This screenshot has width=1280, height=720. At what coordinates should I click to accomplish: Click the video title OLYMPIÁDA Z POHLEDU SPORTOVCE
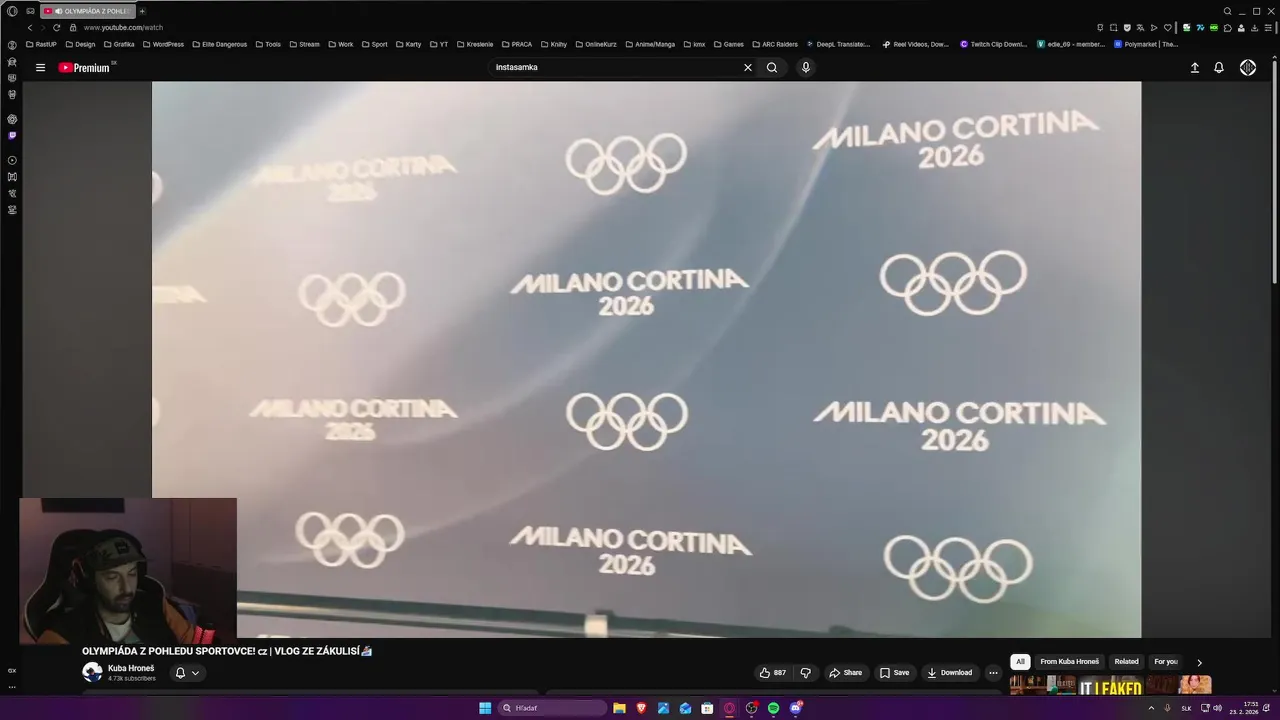[x=227, y=651]
